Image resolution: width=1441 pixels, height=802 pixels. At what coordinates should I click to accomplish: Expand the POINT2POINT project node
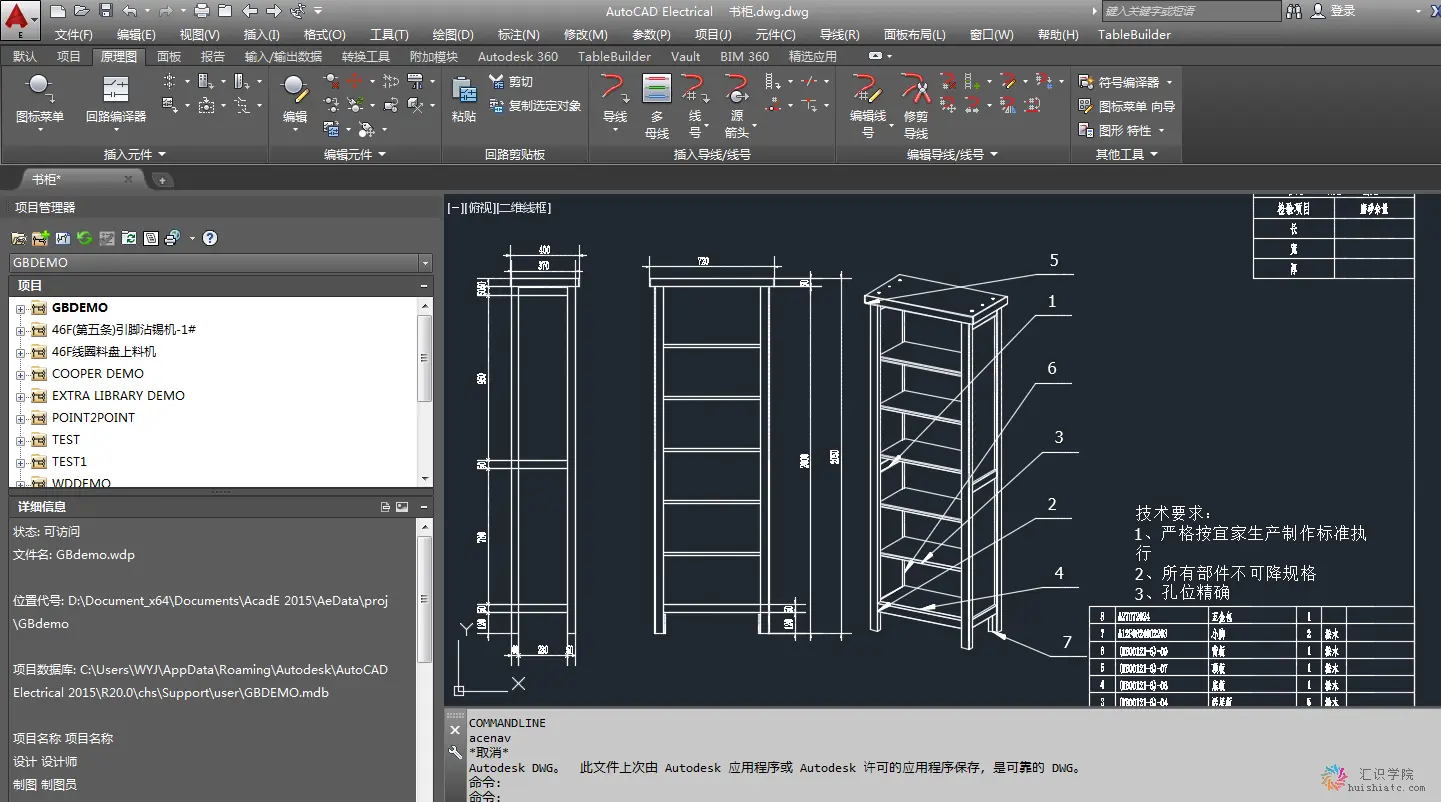coord(20,418)
